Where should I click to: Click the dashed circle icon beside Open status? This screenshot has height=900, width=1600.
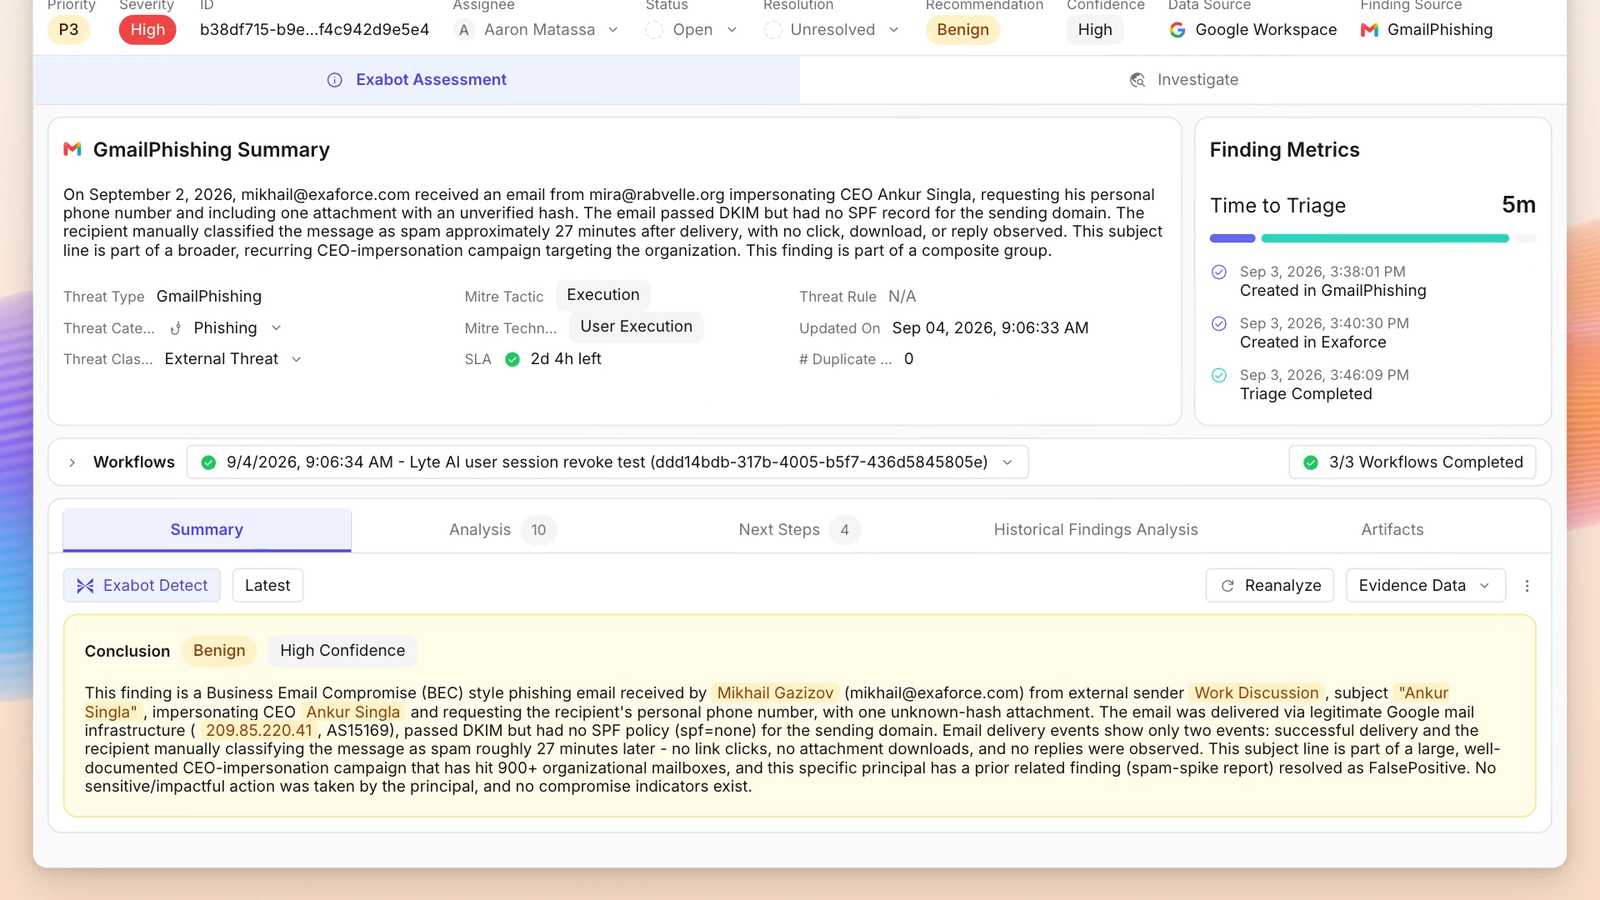[654, 30]
